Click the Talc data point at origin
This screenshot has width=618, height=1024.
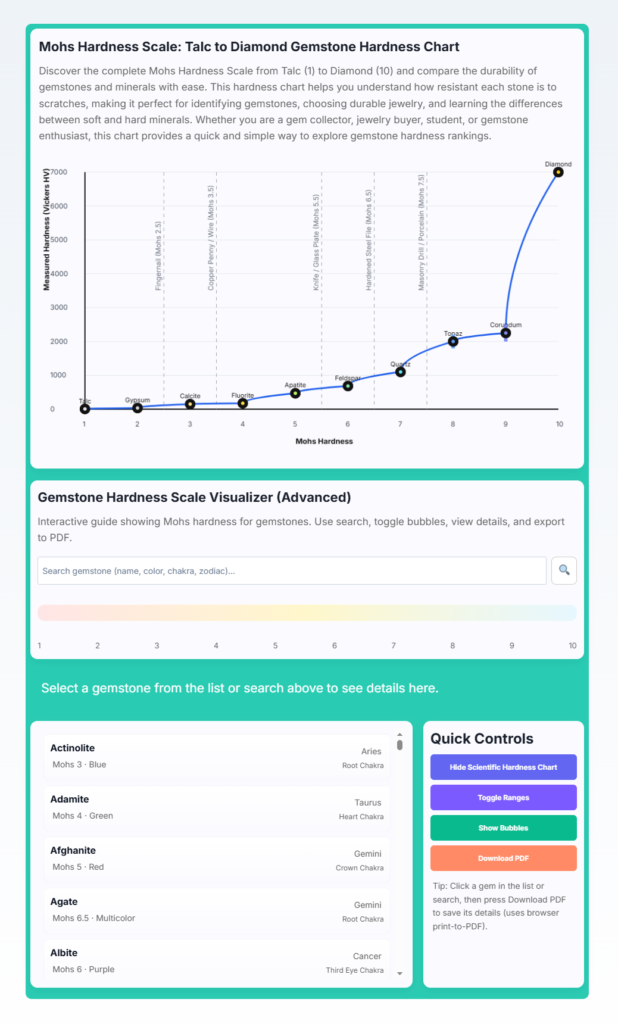click(x=85, y=409)
